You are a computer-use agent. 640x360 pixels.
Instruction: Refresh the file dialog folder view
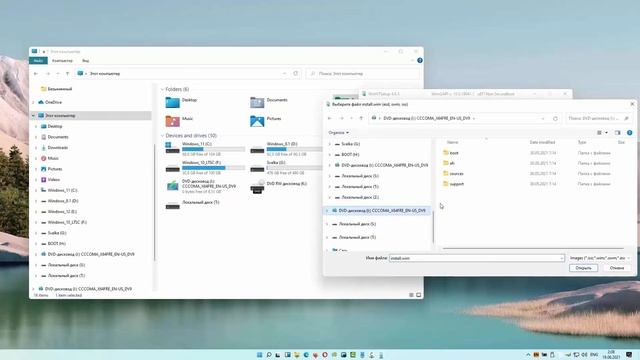[555, 118]
